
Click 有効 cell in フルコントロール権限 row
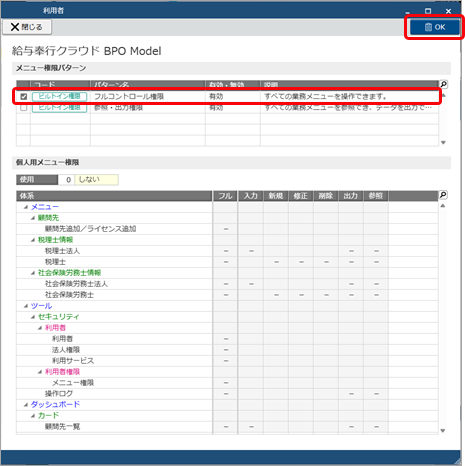233,97
